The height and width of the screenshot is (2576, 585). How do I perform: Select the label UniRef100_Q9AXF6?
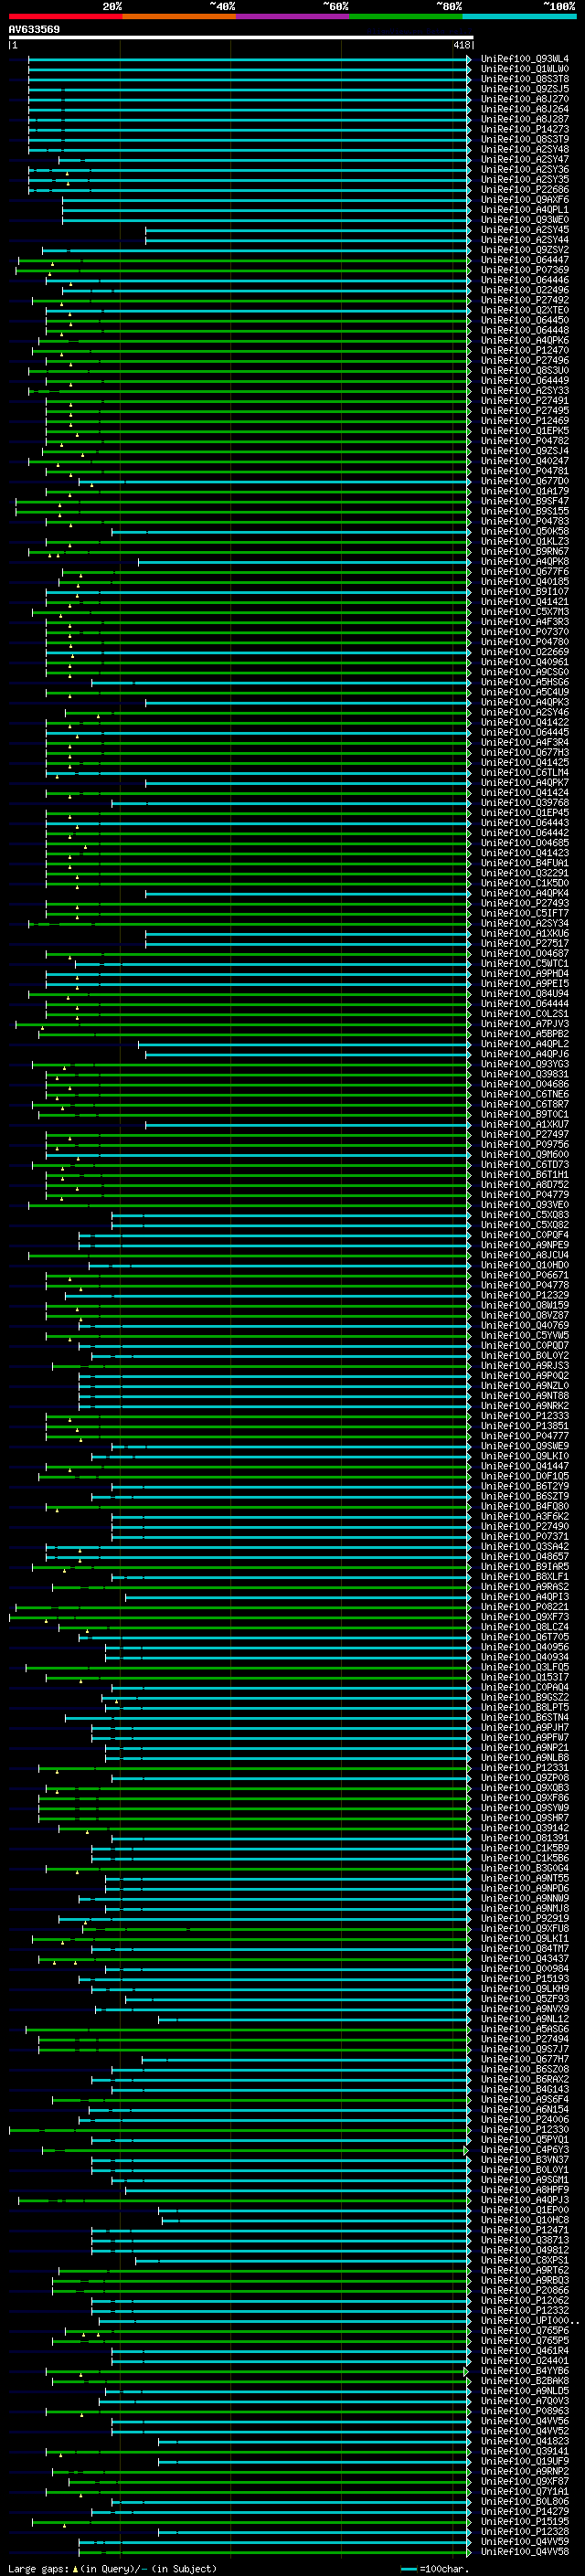tap(525, 200)
